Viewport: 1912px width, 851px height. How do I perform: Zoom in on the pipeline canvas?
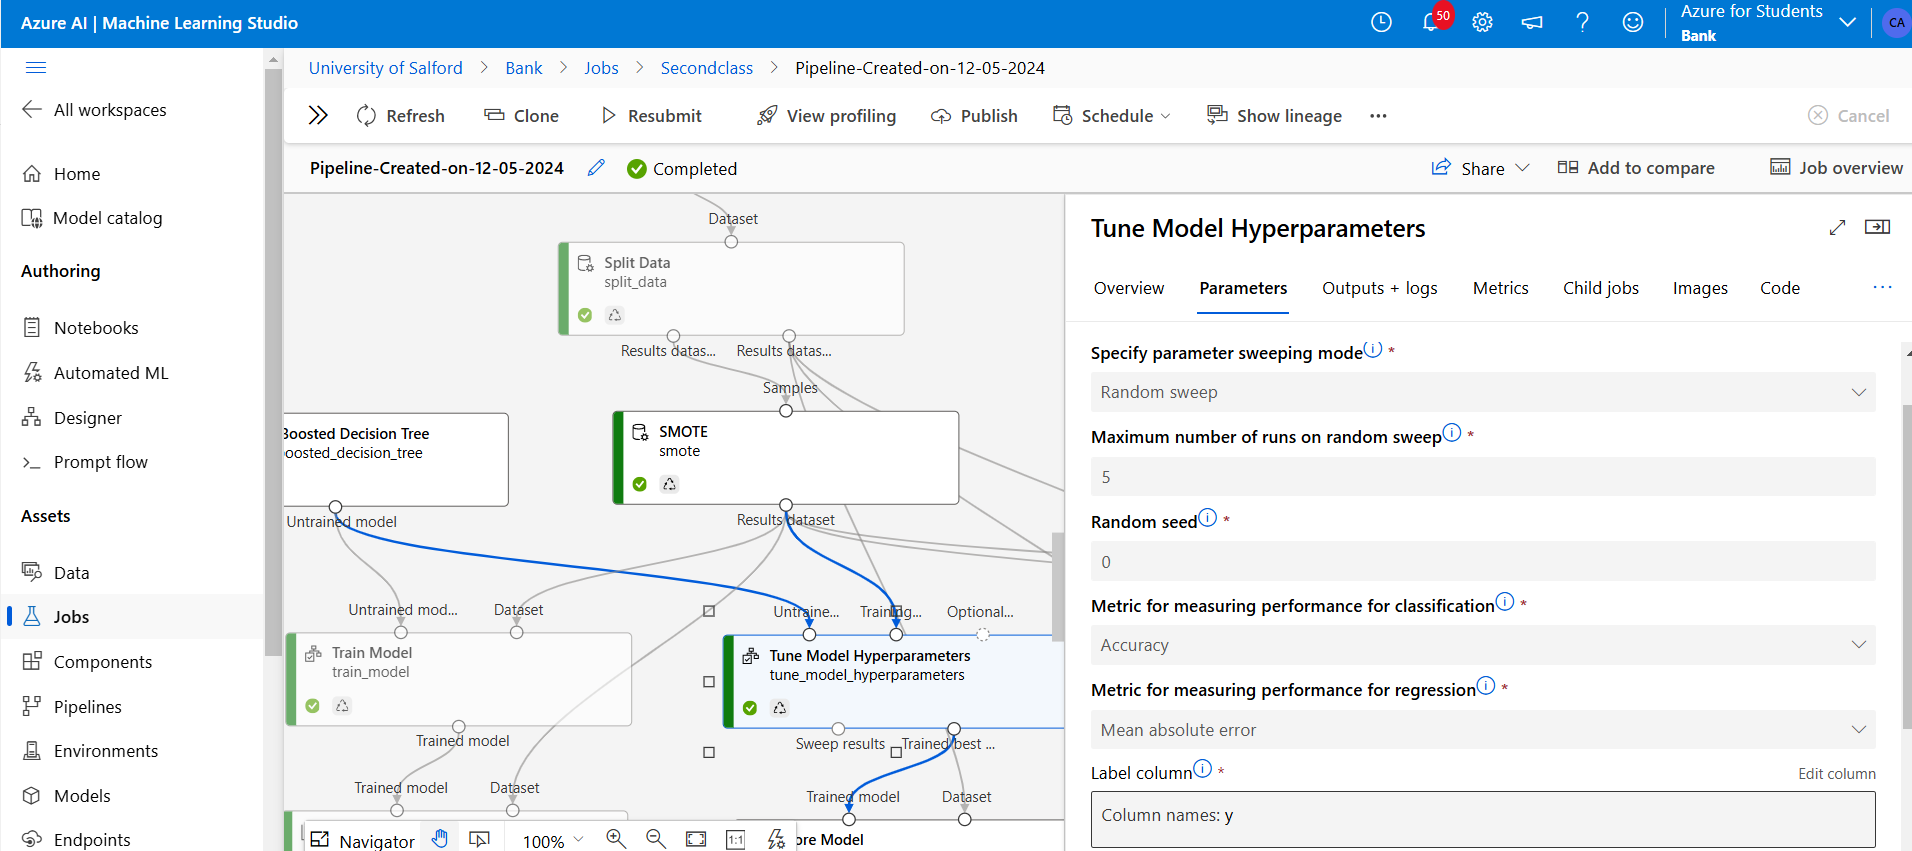point(616,839)
